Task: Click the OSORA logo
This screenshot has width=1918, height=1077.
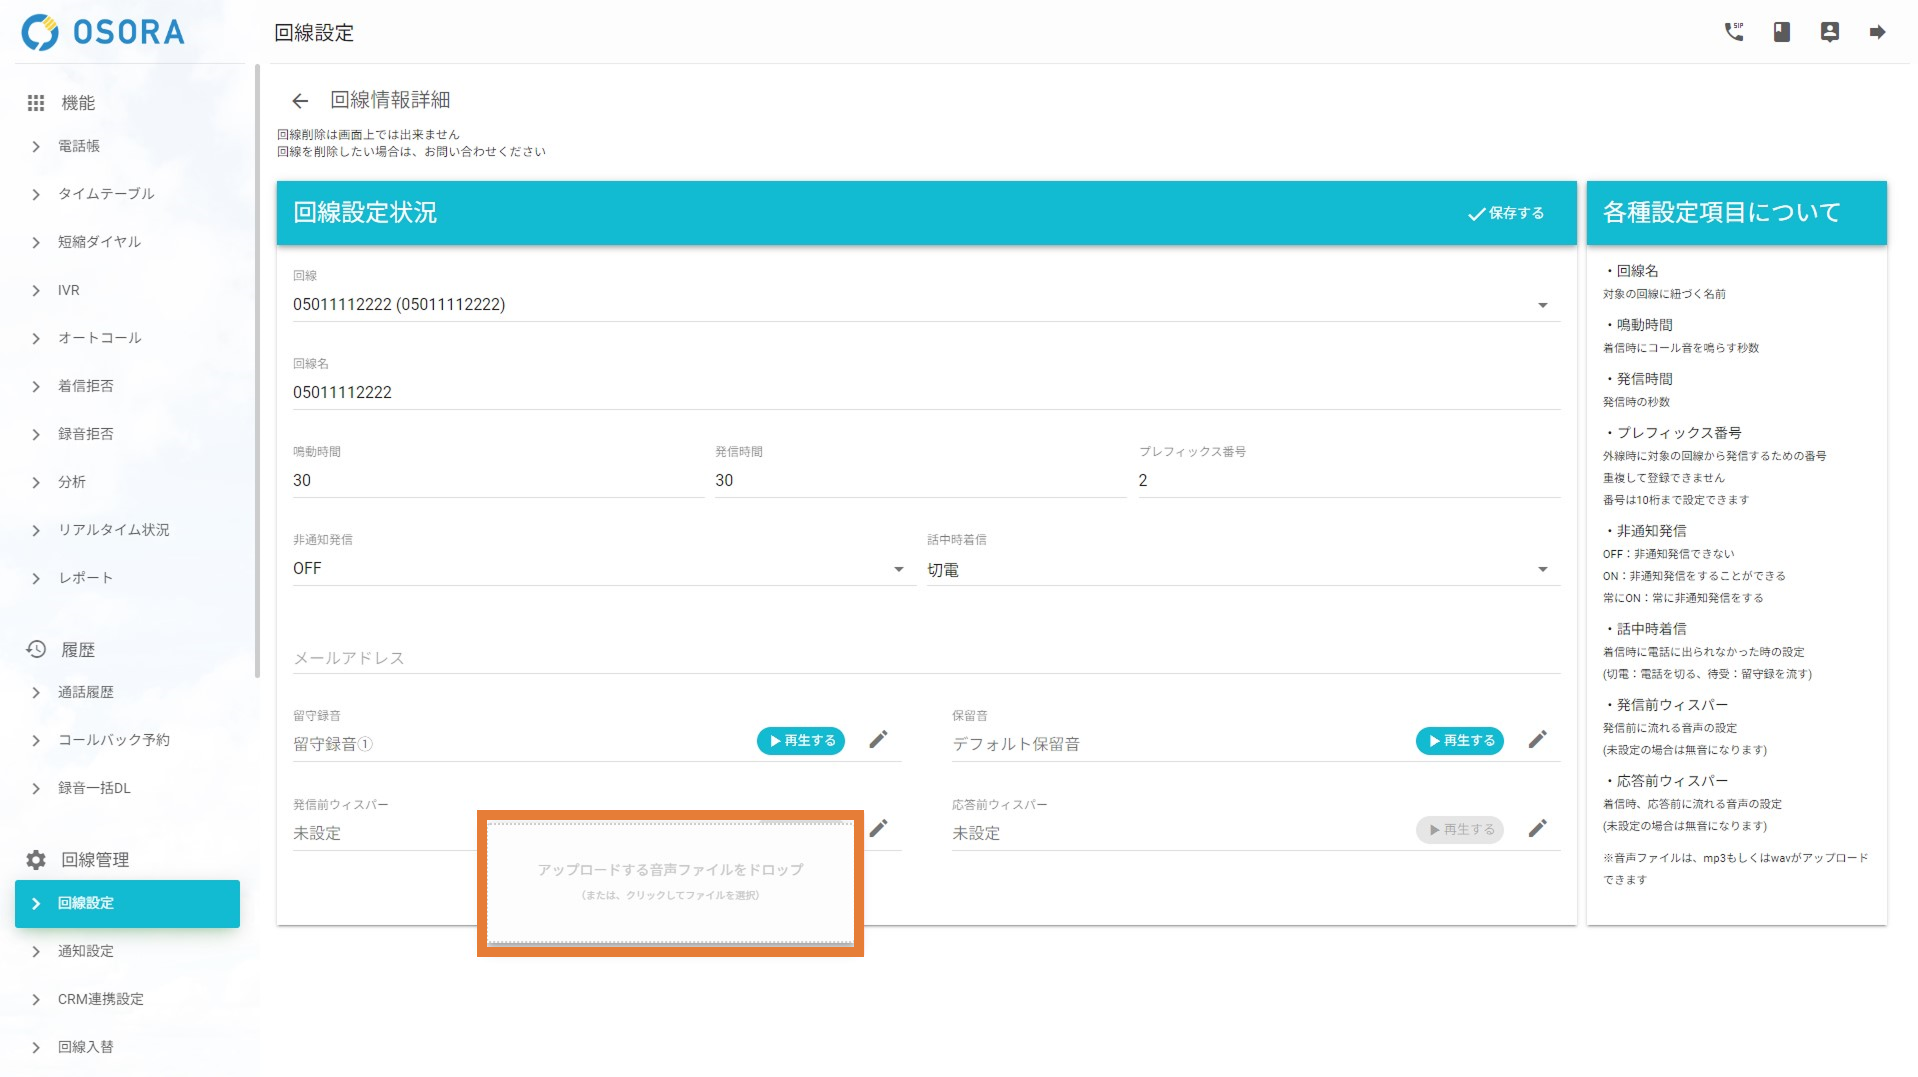Action: pyautogui.click(x=103, y=32)
